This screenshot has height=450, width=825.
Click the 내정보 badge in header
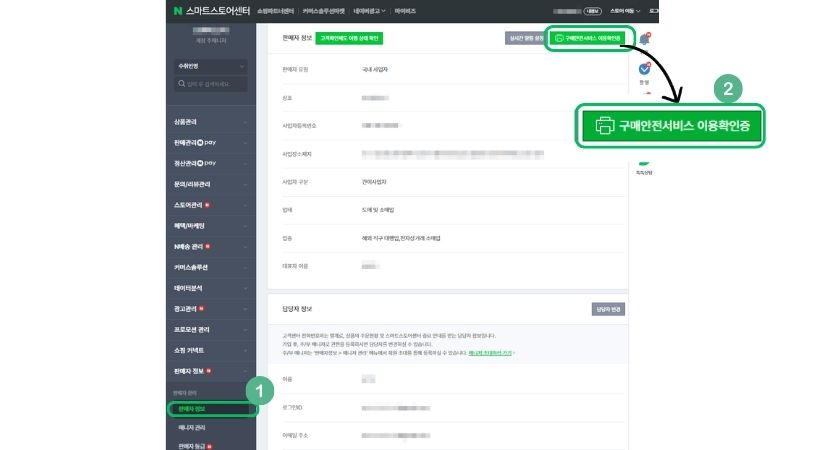point(592,11)
